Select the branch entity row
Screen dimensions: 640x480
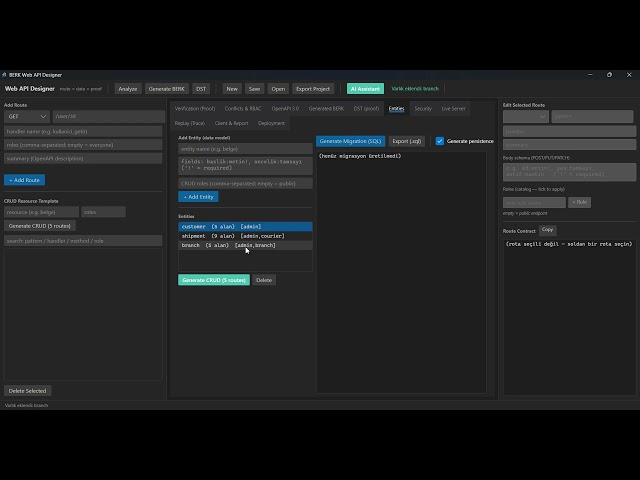[x=245, y=245]
